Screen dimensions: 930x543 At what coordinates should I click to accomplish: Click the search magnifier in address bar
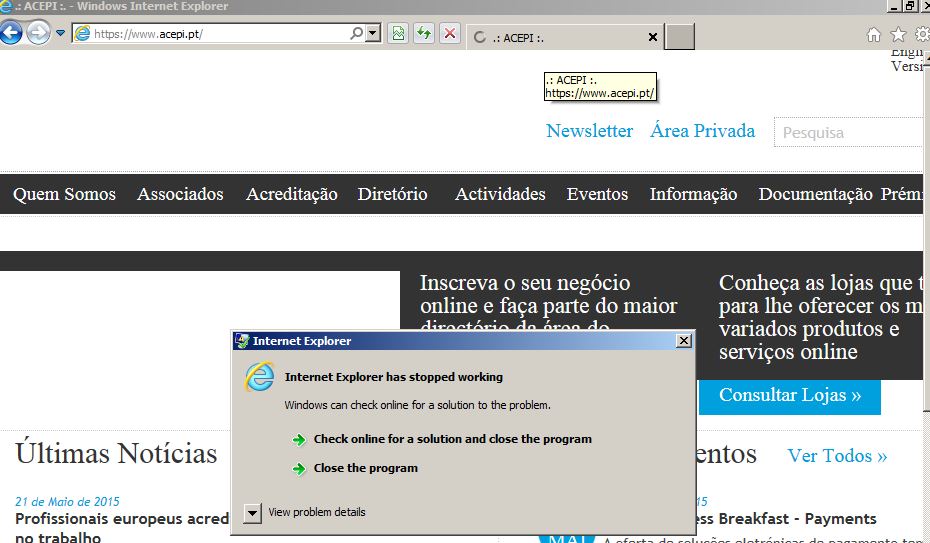(356, 33)
